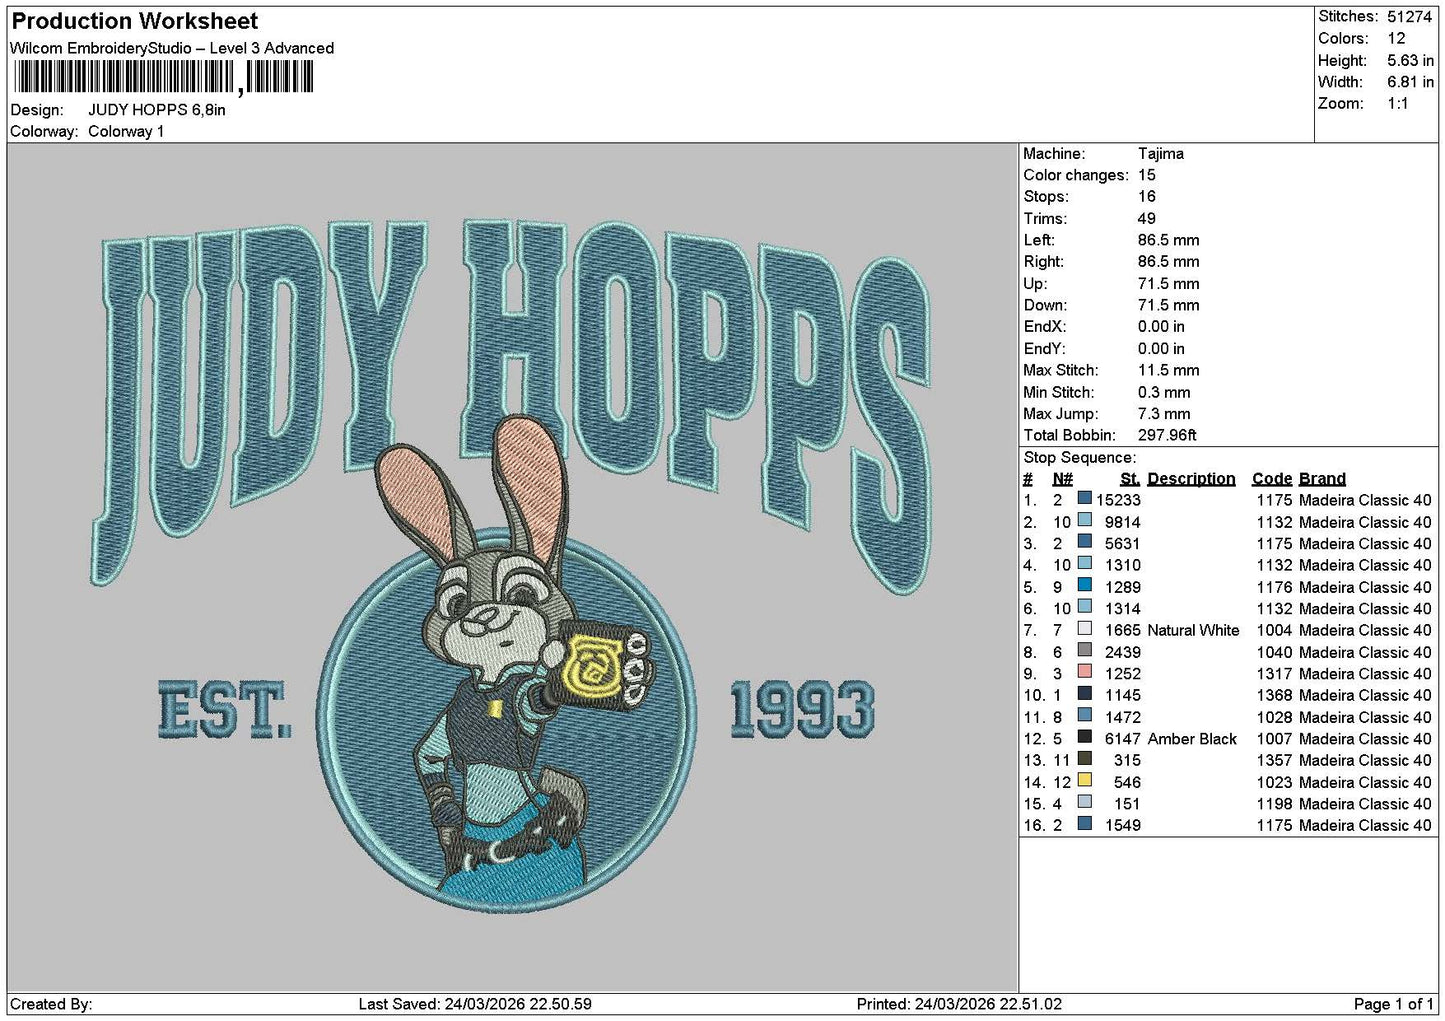The width and height of the screenshot is (1445, 1021).
Task: Click the Stitches value 51274
Action: point(1410,17)
